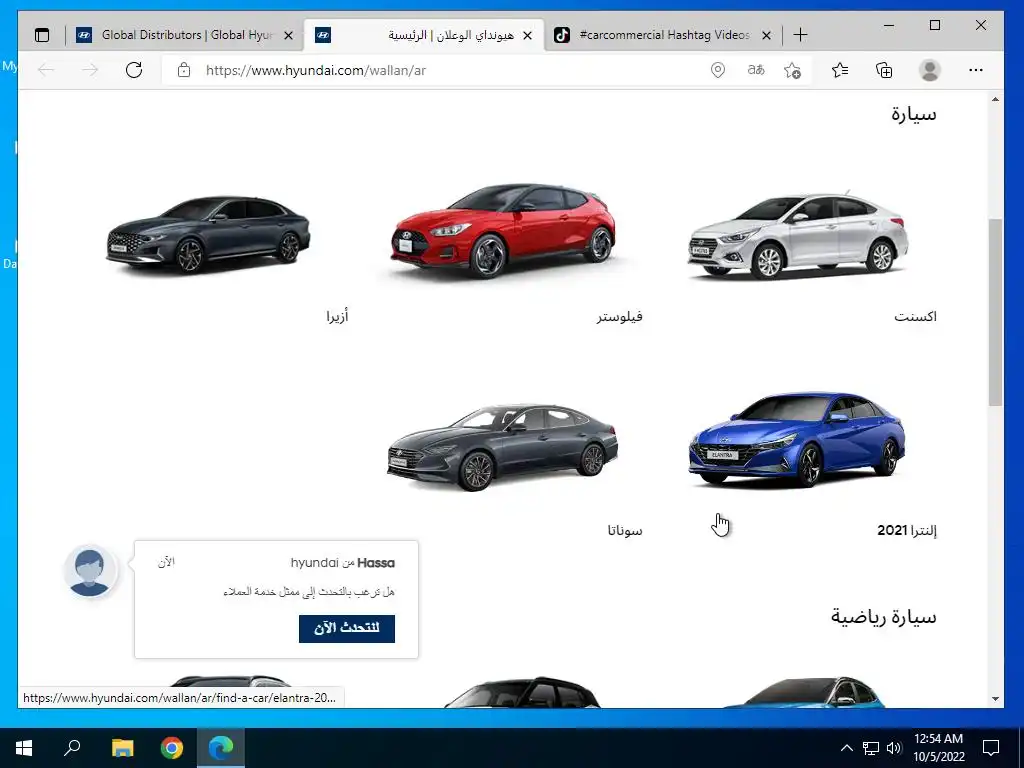Click the أزيرا model name link

pos(338,317)
